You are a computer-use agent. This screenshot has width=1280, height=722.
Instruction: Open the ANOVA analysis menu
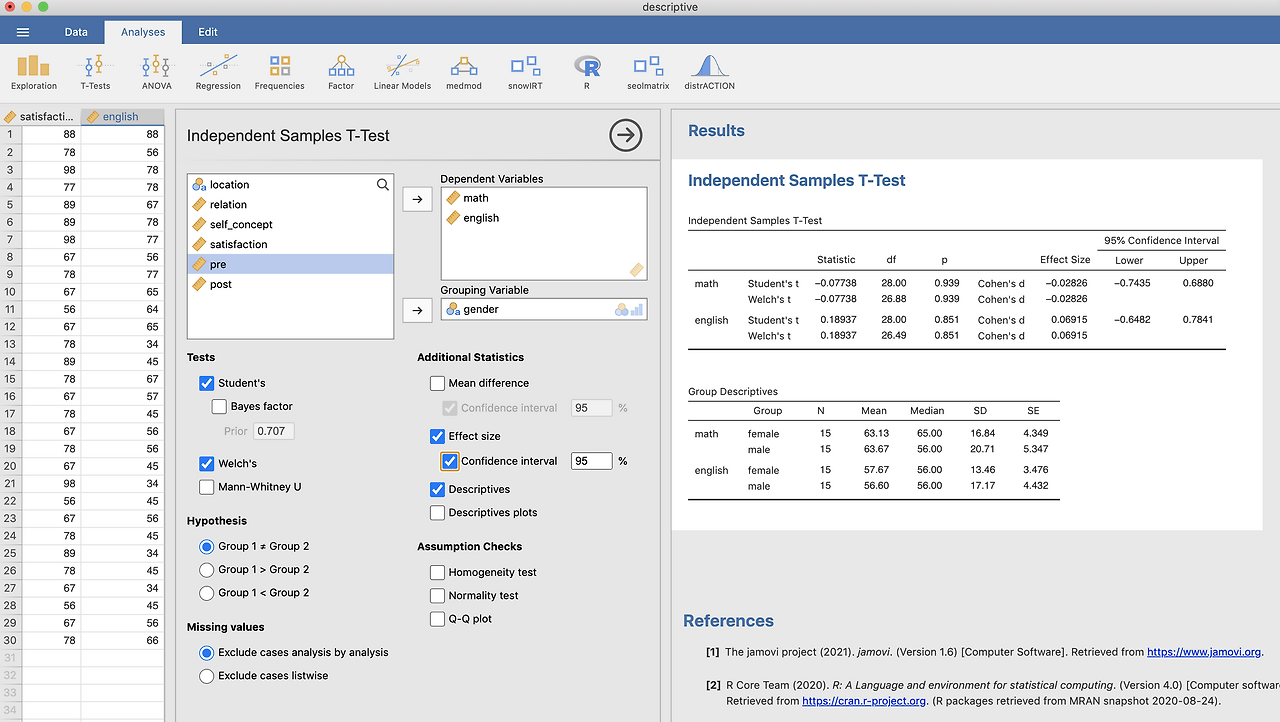click(x=156, y=72)
